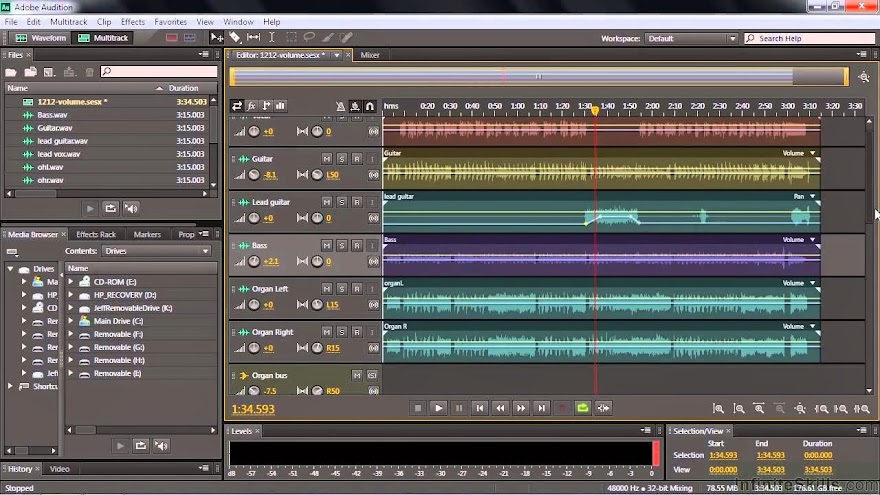Screen dimensions: 880x495
Task: Arm Organ Right track for record
Action: tap(356, 332)
